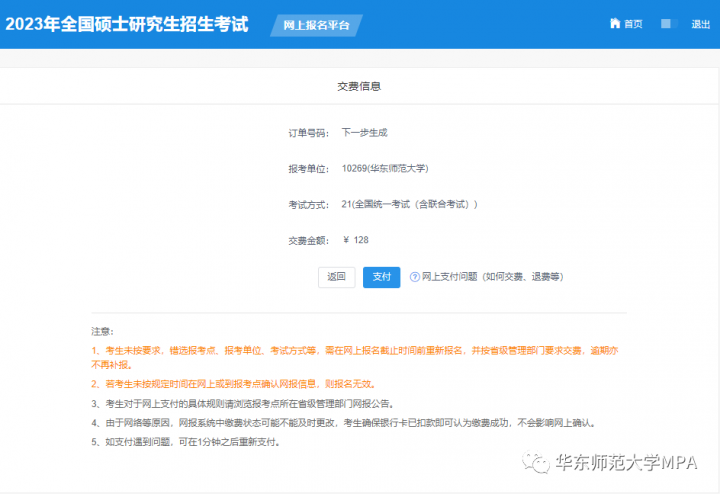720x494 pixels.
Task: Click the 下一步生成 order value
Action: (x=365, y=133)
